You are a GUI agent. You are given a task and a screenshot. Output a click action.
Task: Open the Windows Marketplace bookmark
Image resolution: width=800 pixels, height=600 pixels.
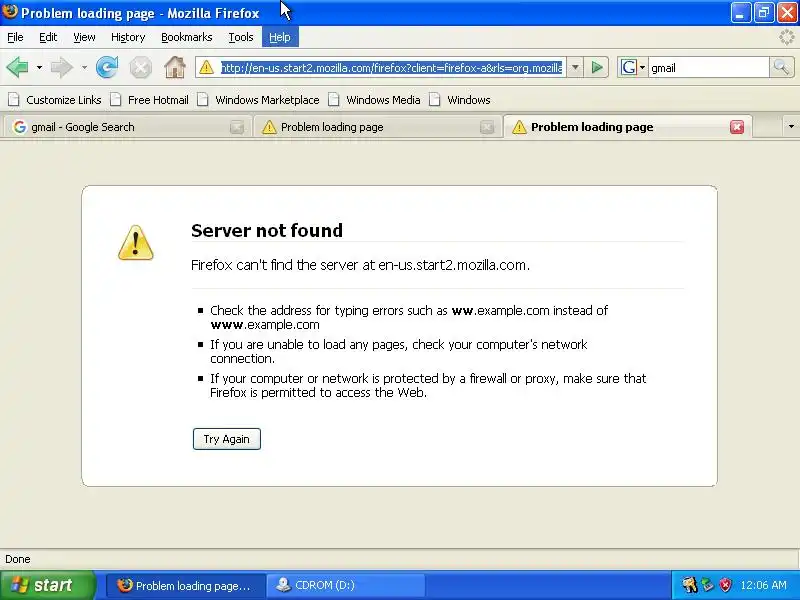tap(259, 99)
